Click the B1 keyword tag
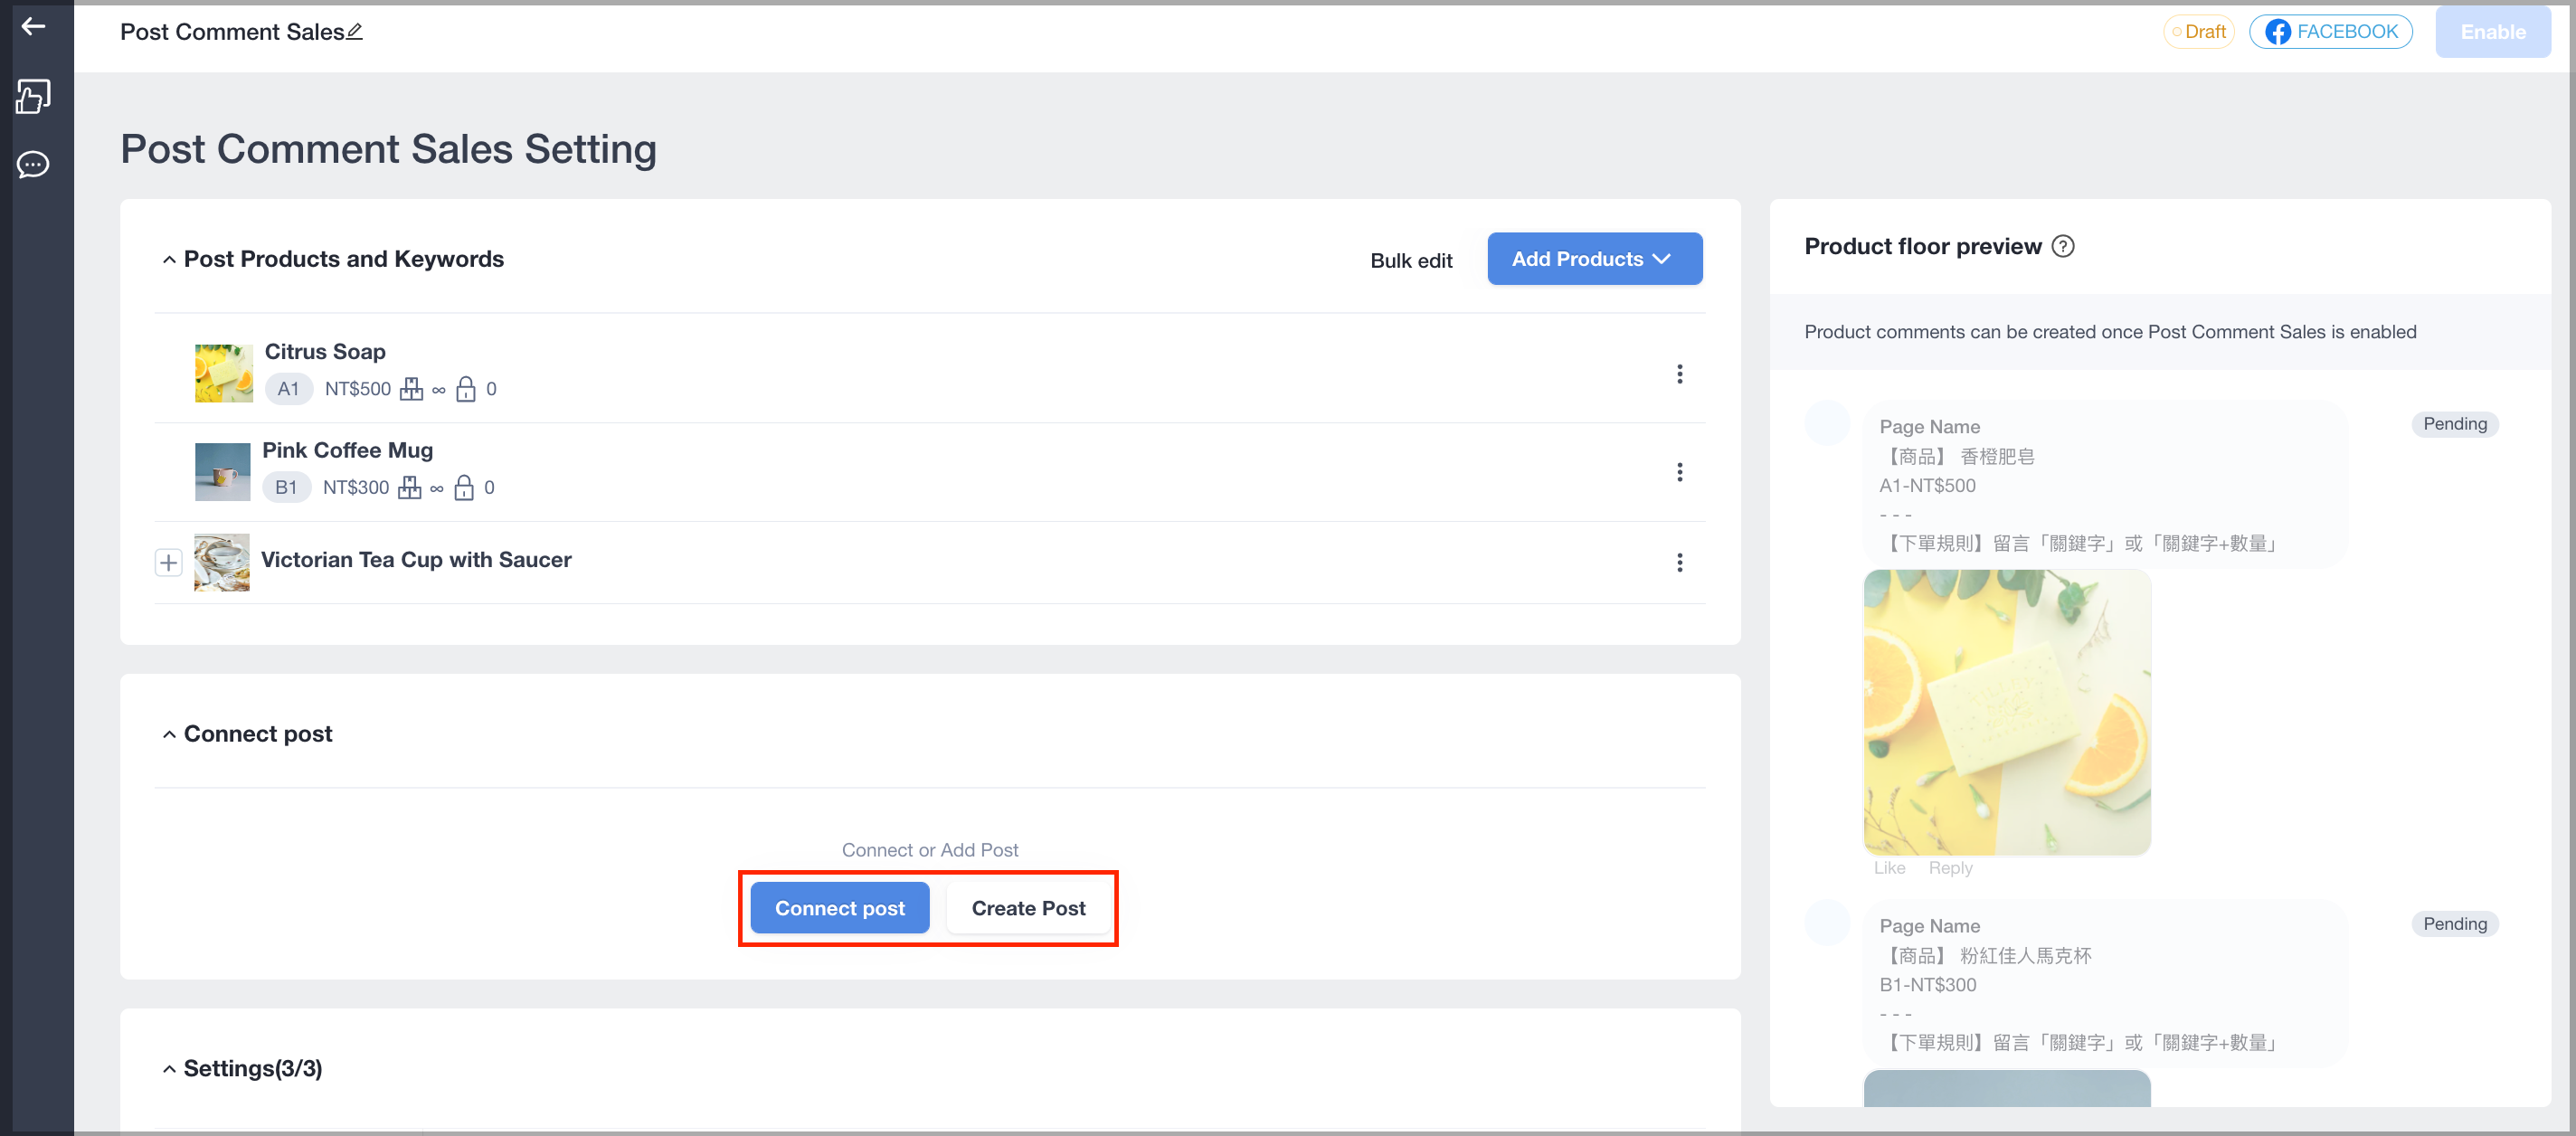Screen dimensions: 2576x1136 pyautogui.click(x=287, y=488)
